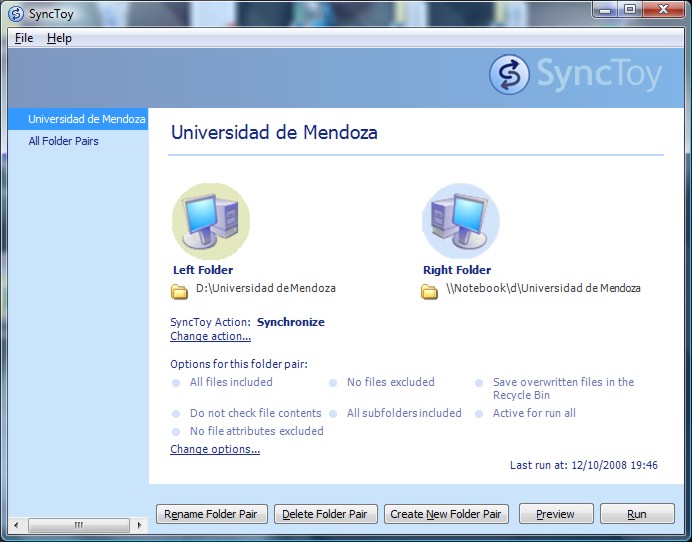Click folder icon beside \\Notebook\d path

[x=429, y=292]
